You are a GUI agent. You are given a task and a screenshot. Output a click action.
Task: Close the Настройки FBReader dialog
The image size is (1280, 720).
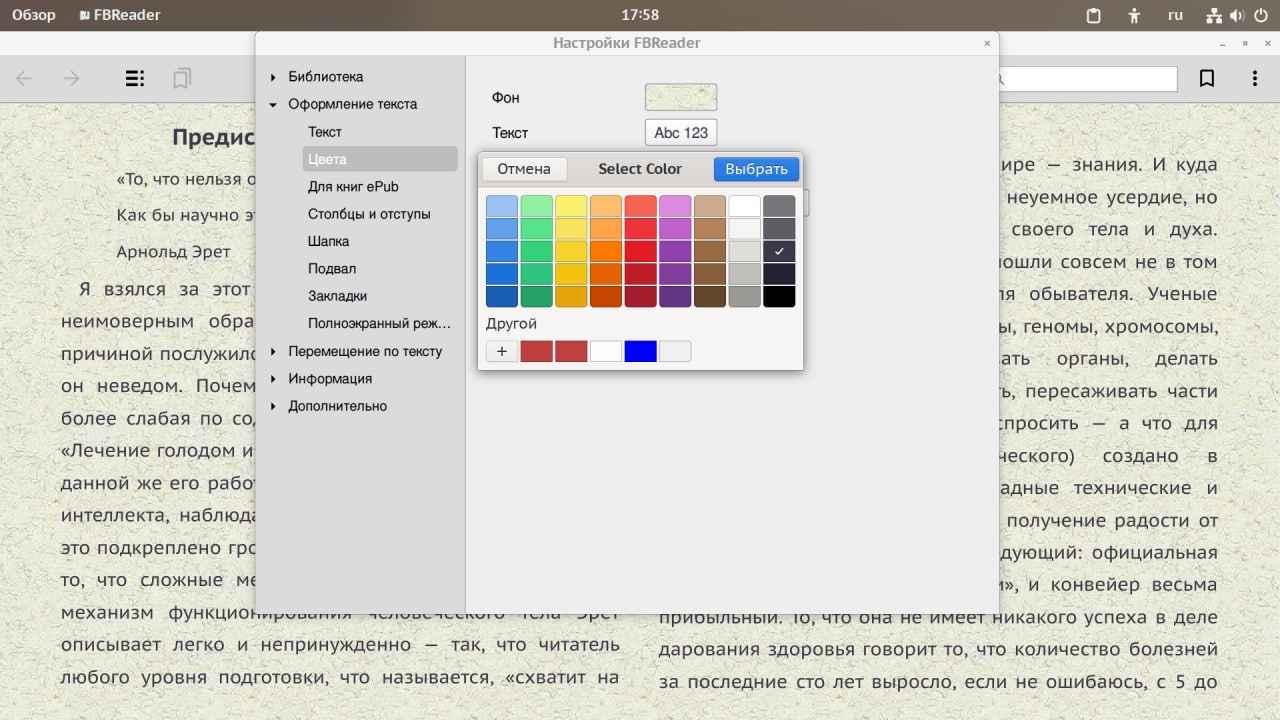pos(987,43)
